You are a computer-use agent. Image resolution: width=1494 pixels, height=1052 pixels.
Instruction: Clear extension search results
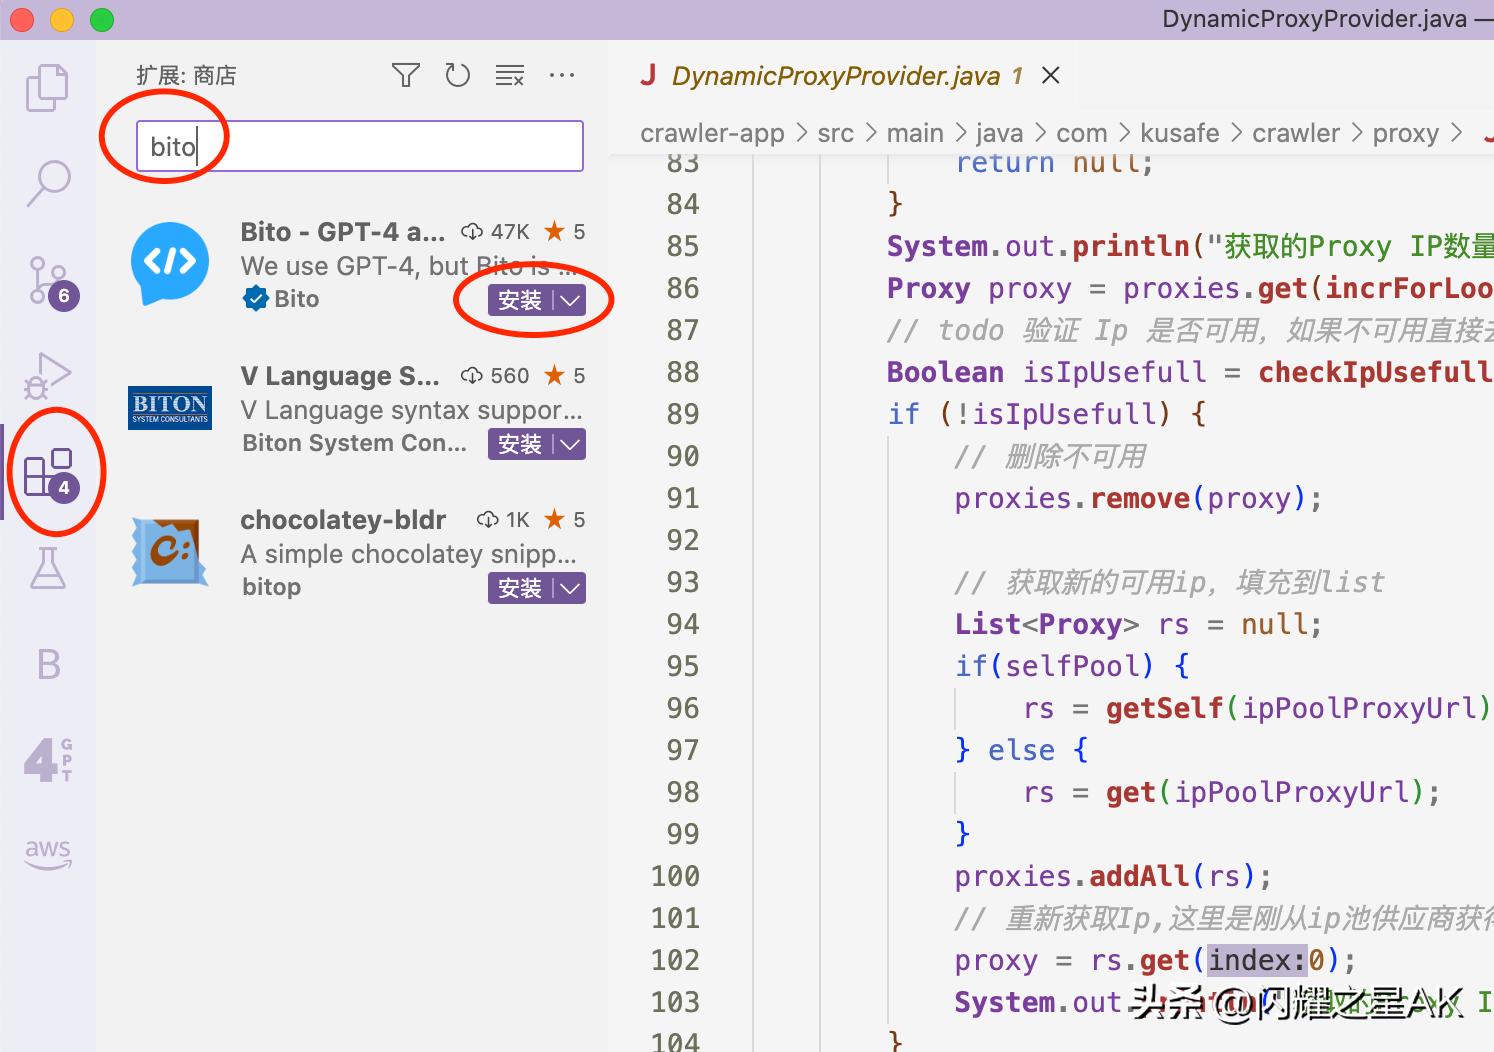point(509,76)
